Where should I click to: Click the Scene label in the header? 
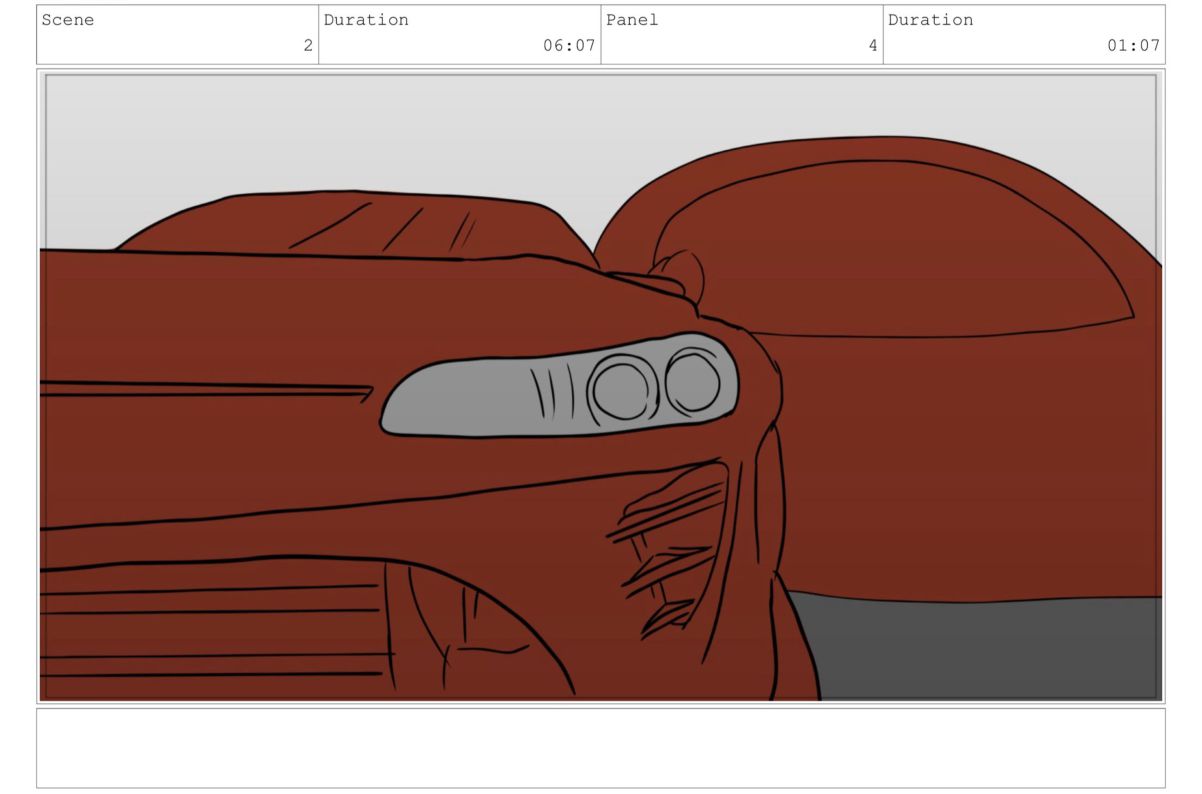point(68,20)
